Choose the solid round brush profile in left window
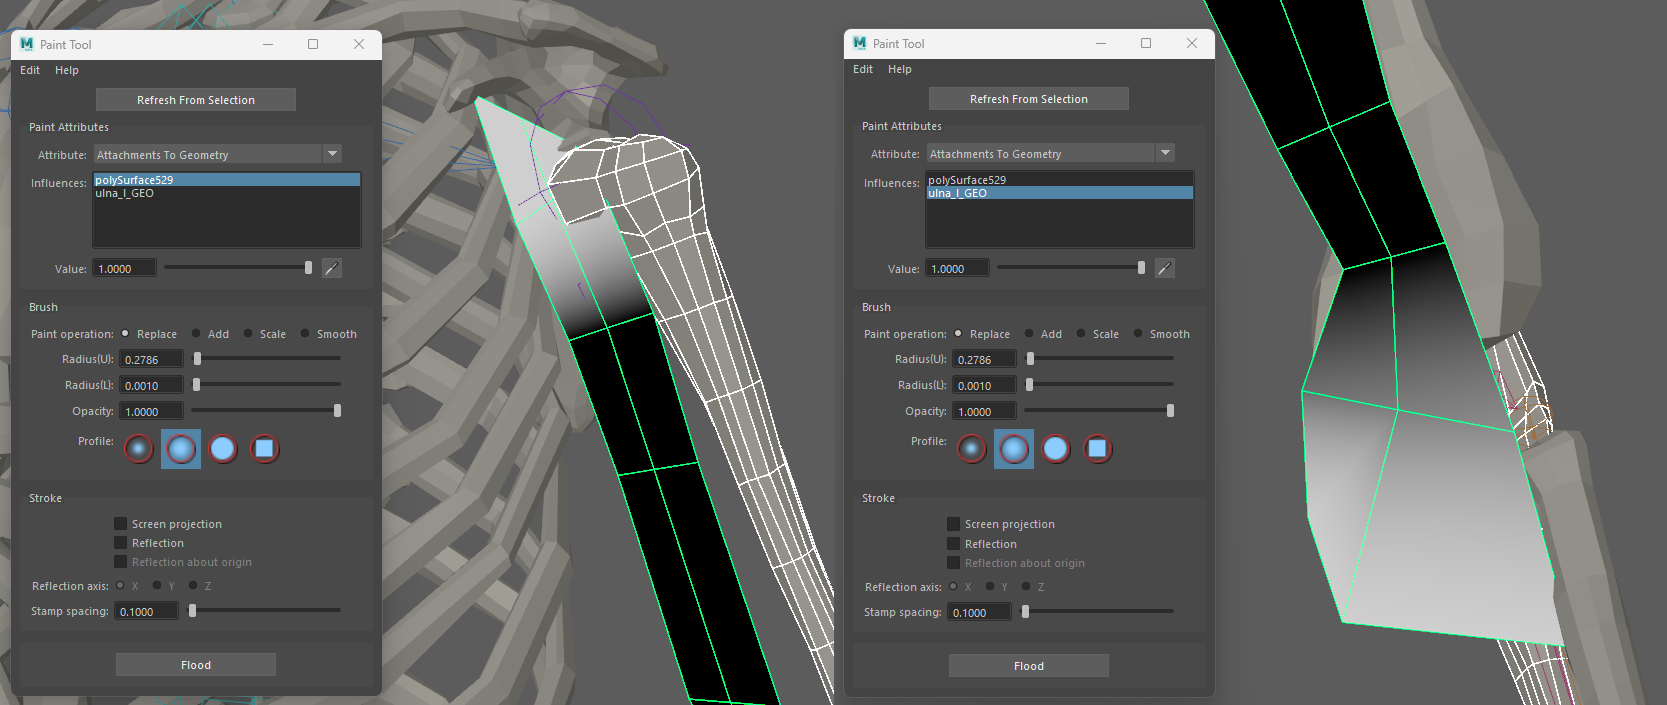Screen dimensions: 1667x705 tap(223, 449)
